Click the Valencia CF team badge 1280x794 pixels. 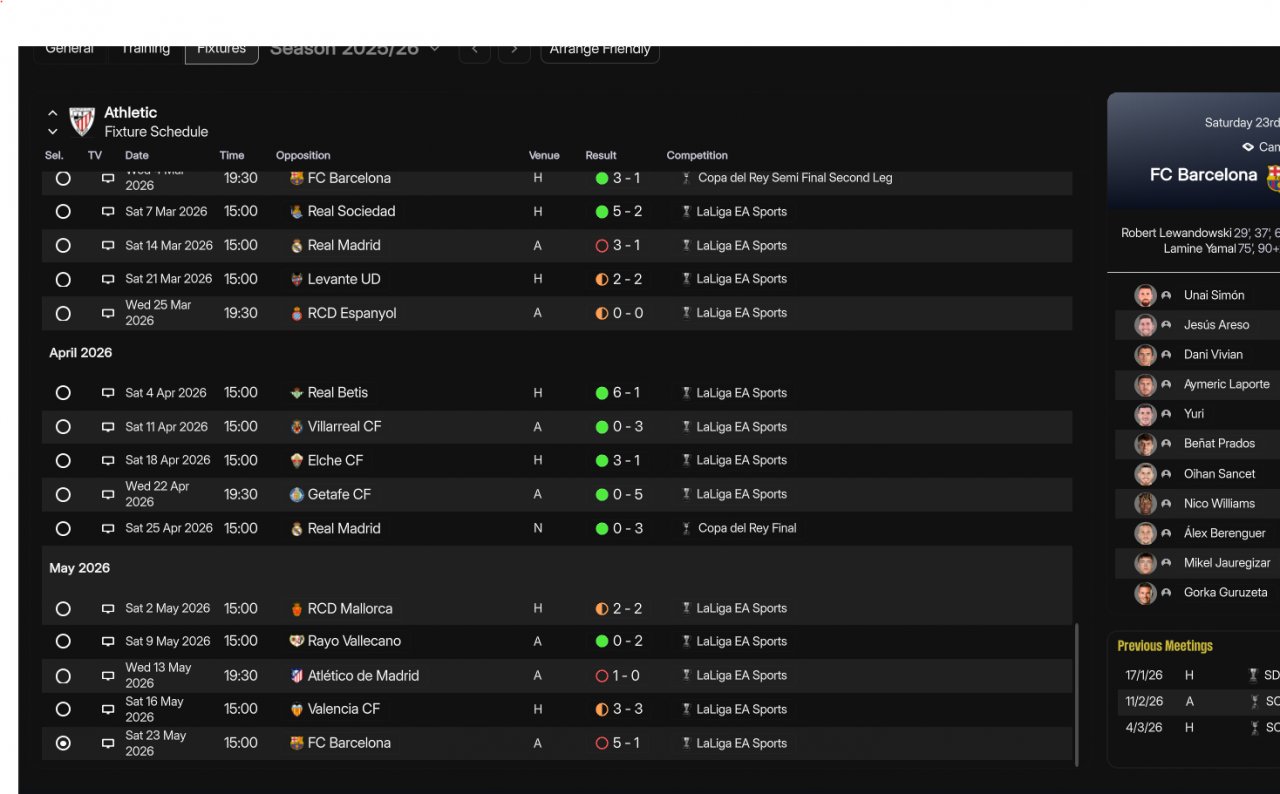coord(297,710)
